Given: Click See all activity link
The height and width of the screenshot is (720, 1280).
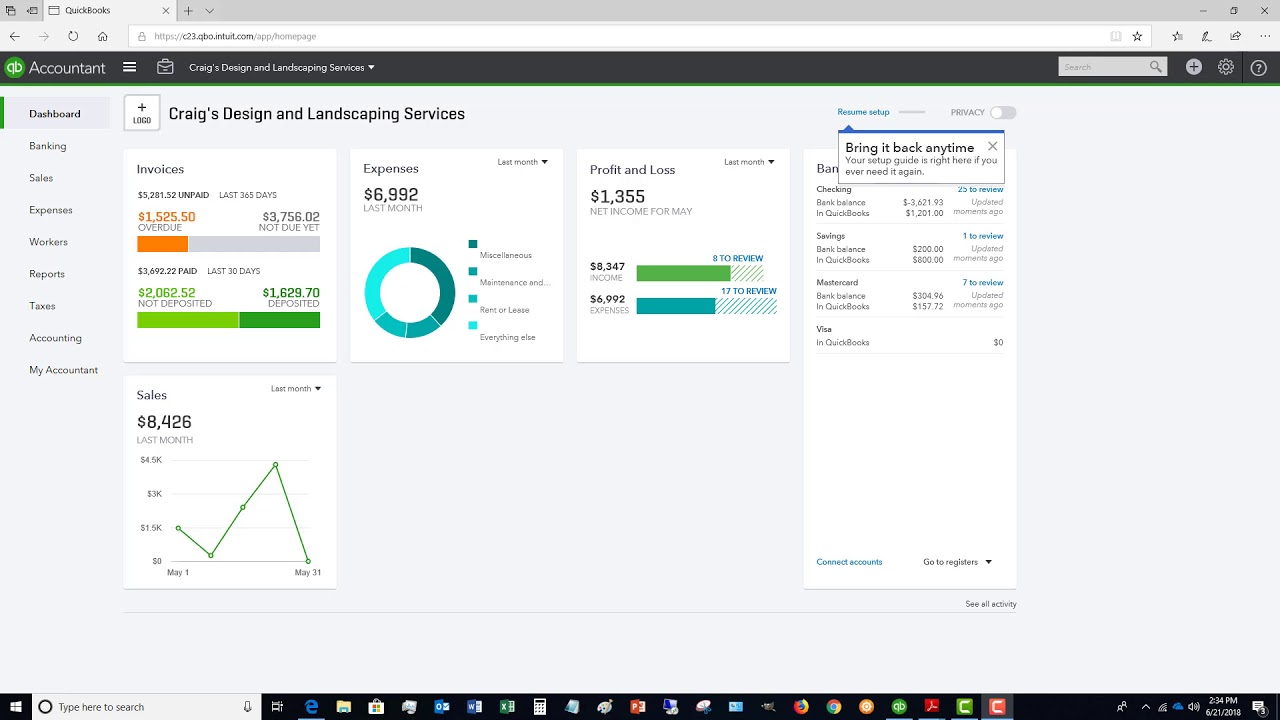Looking at the screenshot, I should pyautogui.click(x=991, y=604).
